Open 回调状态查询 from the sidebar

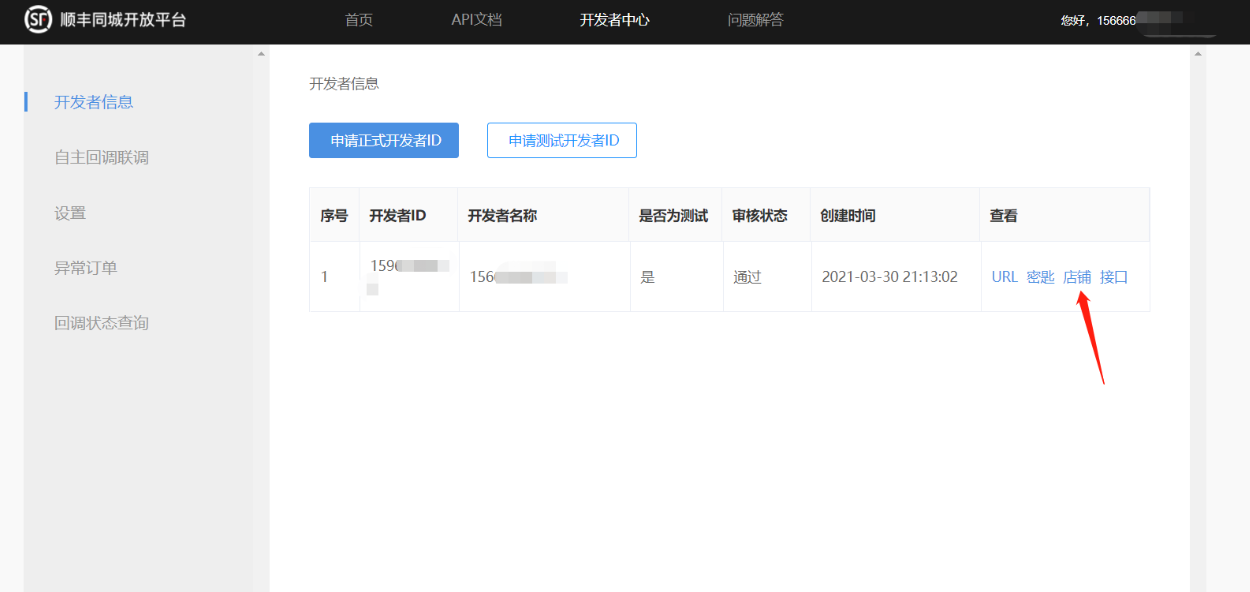pyautogui.click(x=101, y=323)
